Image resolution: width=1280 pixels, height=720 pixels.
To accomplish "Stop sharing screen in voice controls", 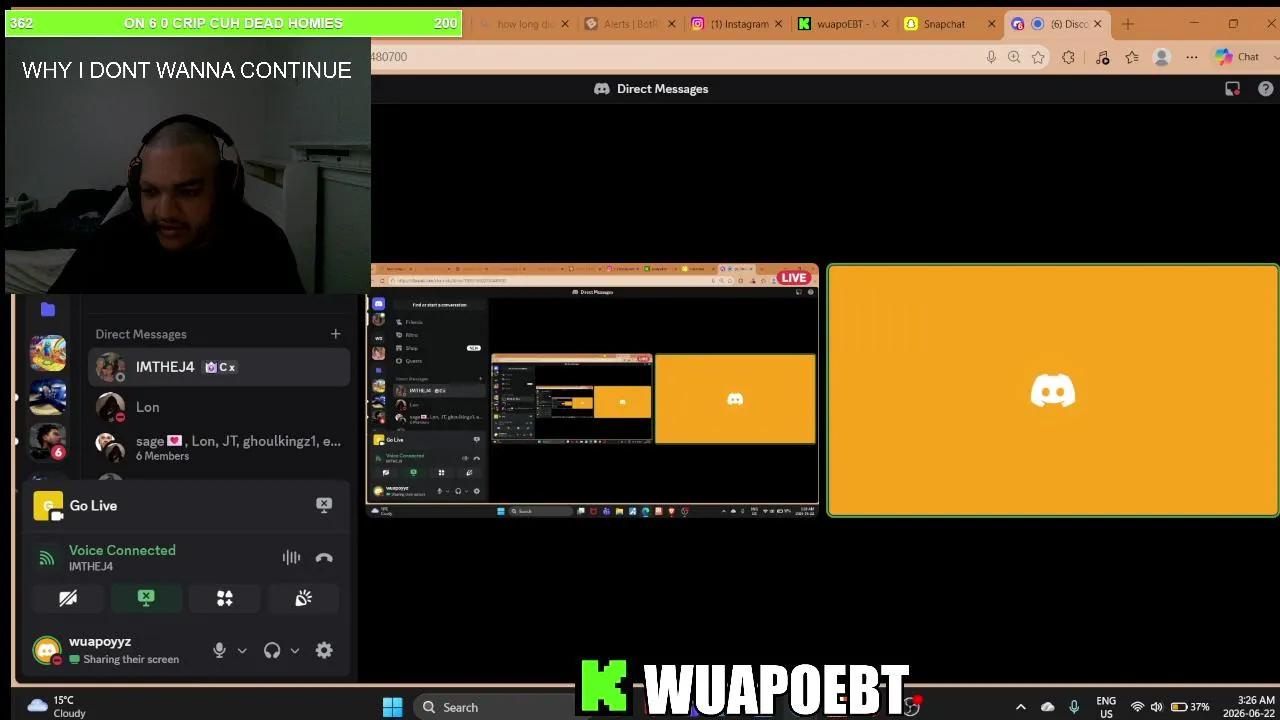I will click(x=146, y=598).
